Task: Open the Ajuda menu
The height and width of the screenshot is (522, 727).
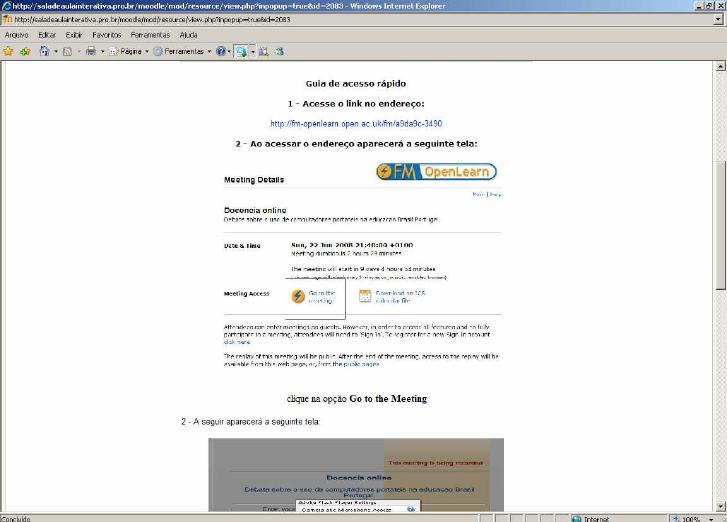Action: coord(188,35)
